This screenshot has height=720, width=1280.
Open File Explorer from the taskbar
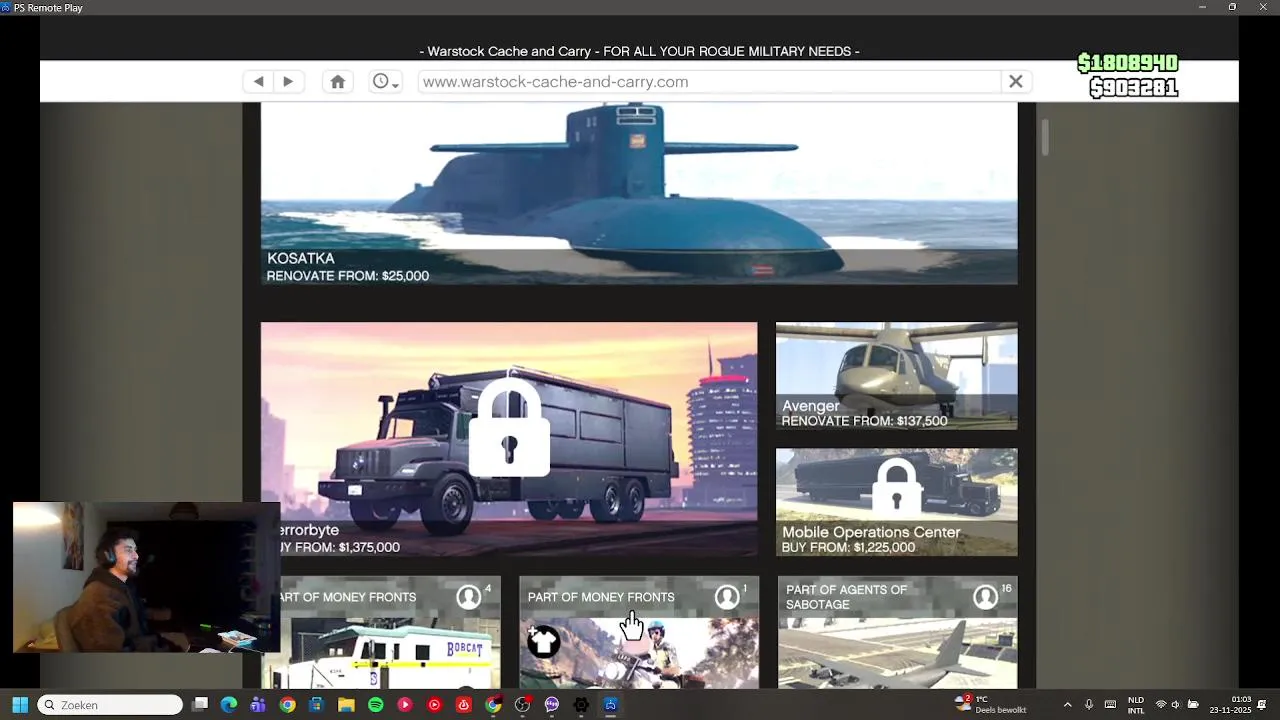(346, 705)
